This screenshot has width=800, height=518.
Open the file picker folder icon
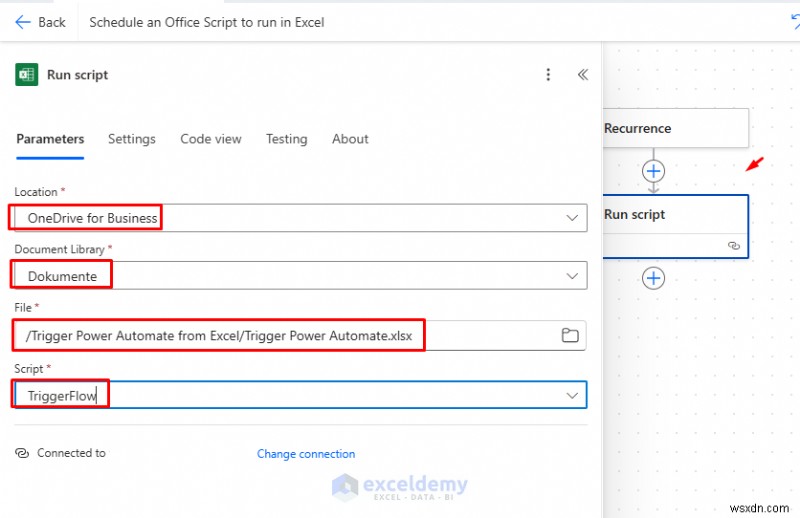(570, 335)
